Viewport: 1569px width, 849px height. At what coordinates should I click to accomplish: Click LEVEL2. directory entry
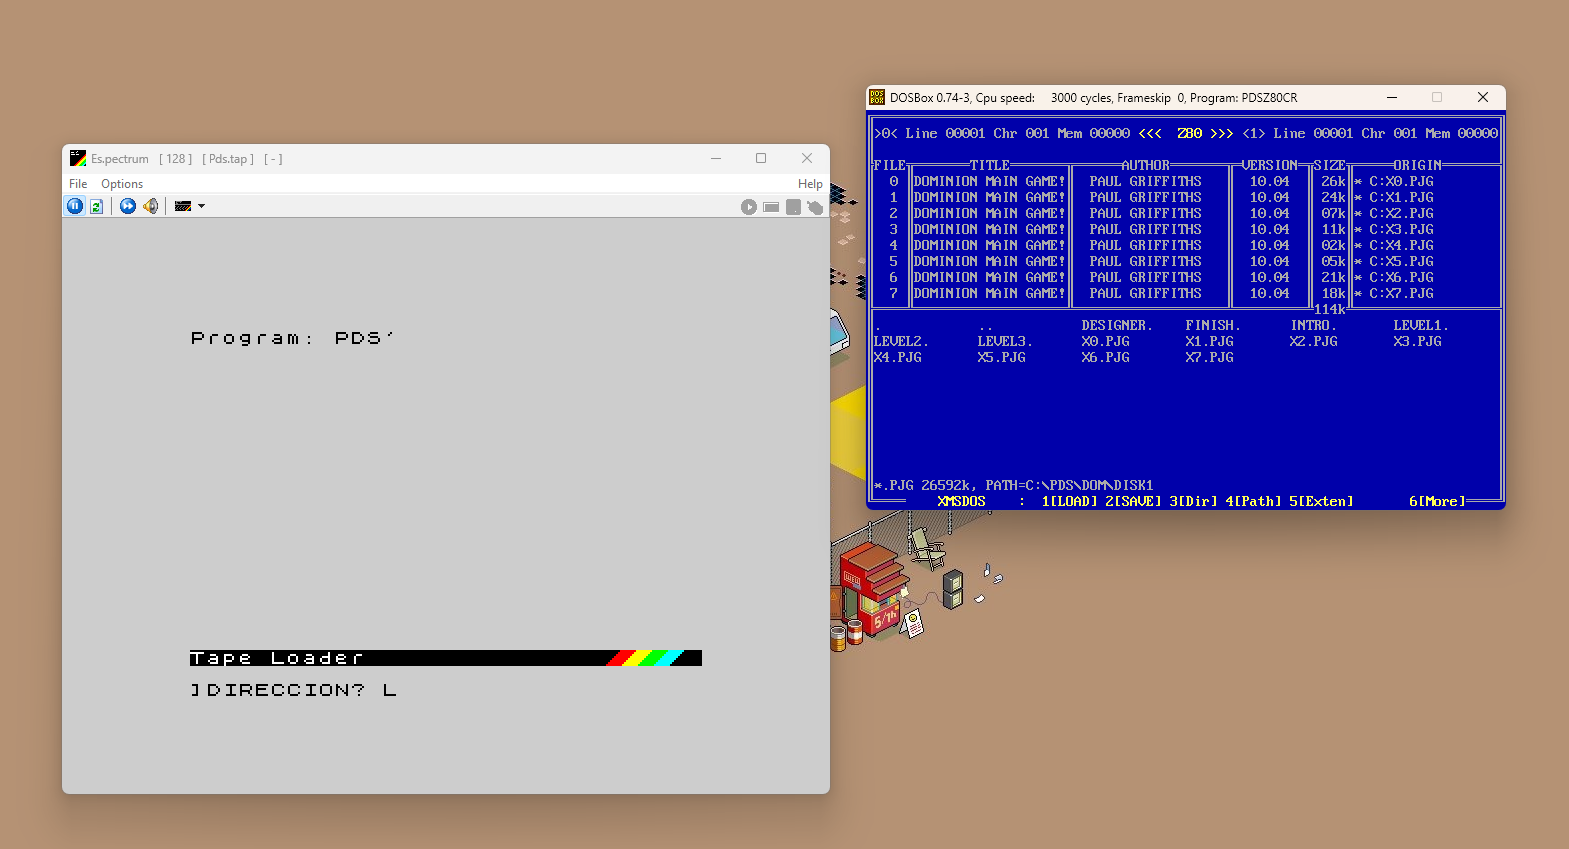pos(901,341)
